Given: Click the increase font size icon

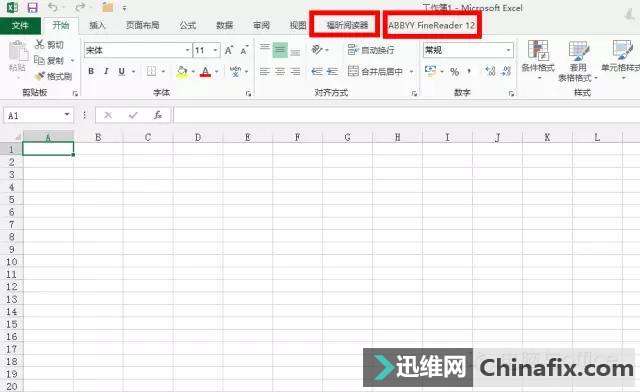Looking at the screenshot, I should 229,50.
